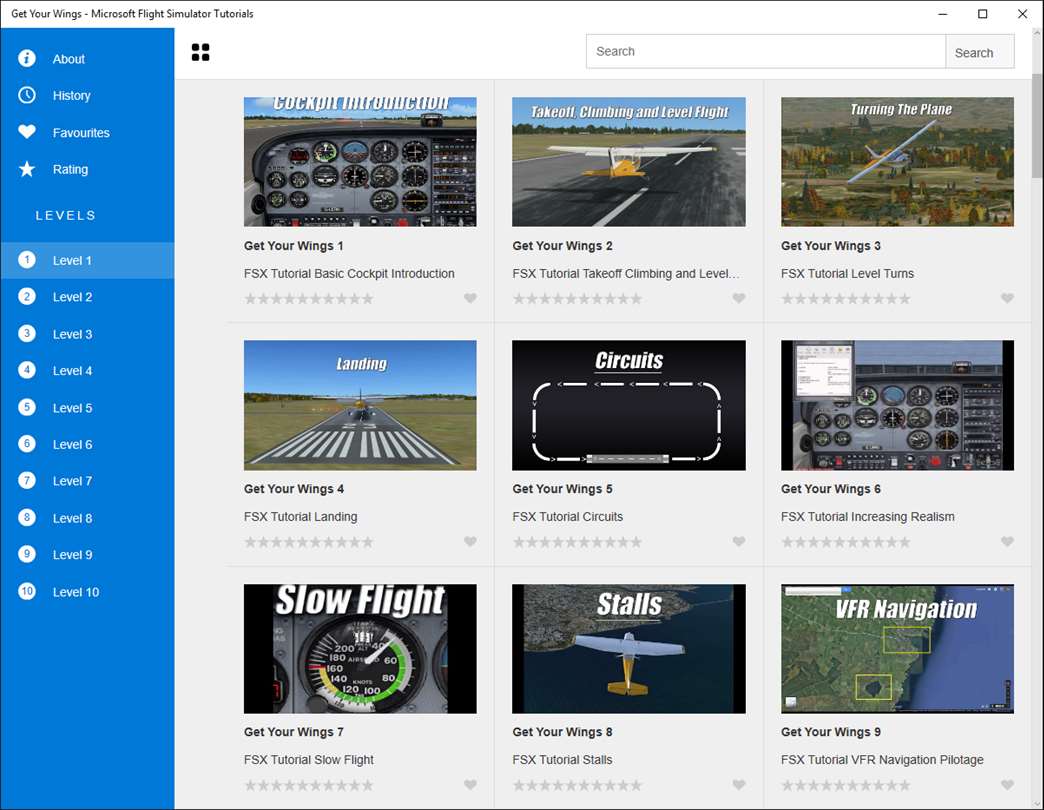Favourite Get Your Wings 8 with heart
Viewport: 1044px width, 810px height.
pos(739,785)
